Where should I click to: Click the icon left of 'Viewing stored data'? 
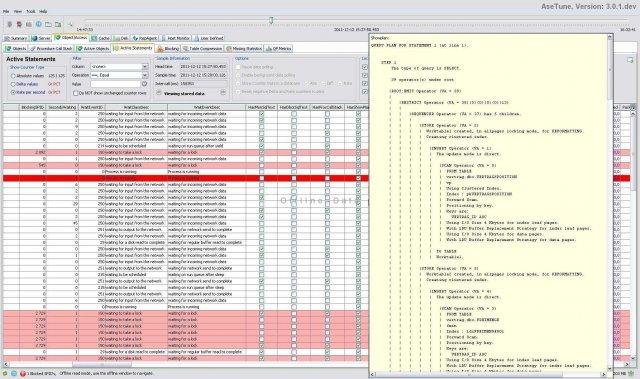159,93
